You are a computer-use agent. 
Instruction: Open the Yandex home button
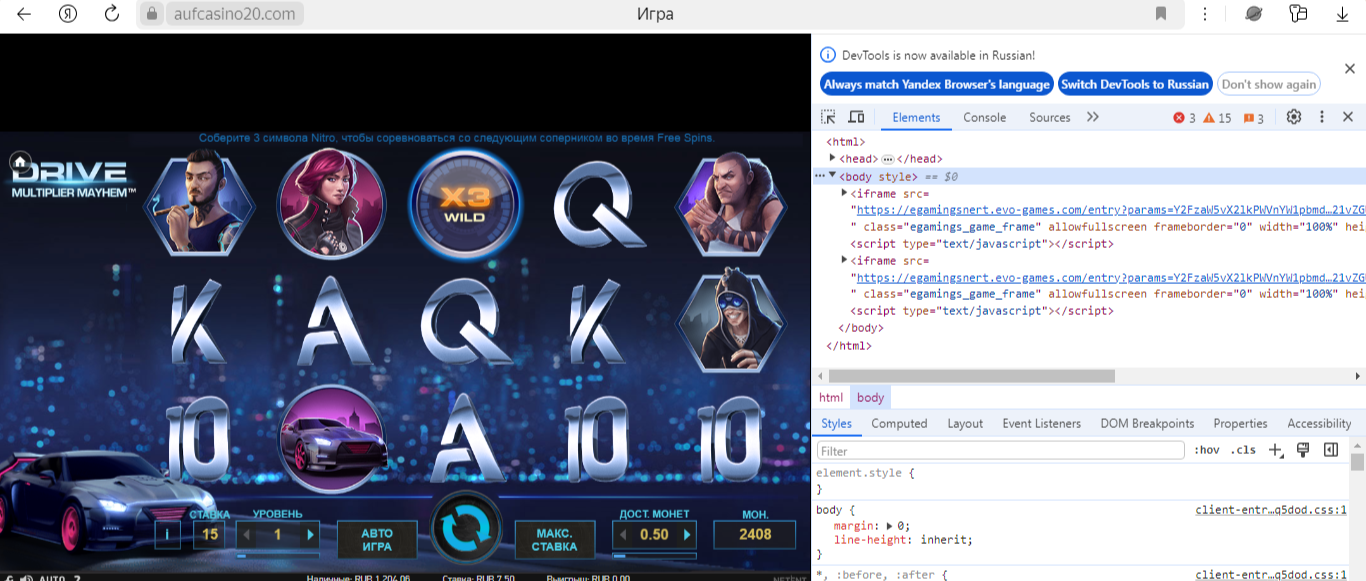click(x=68, y=14)
